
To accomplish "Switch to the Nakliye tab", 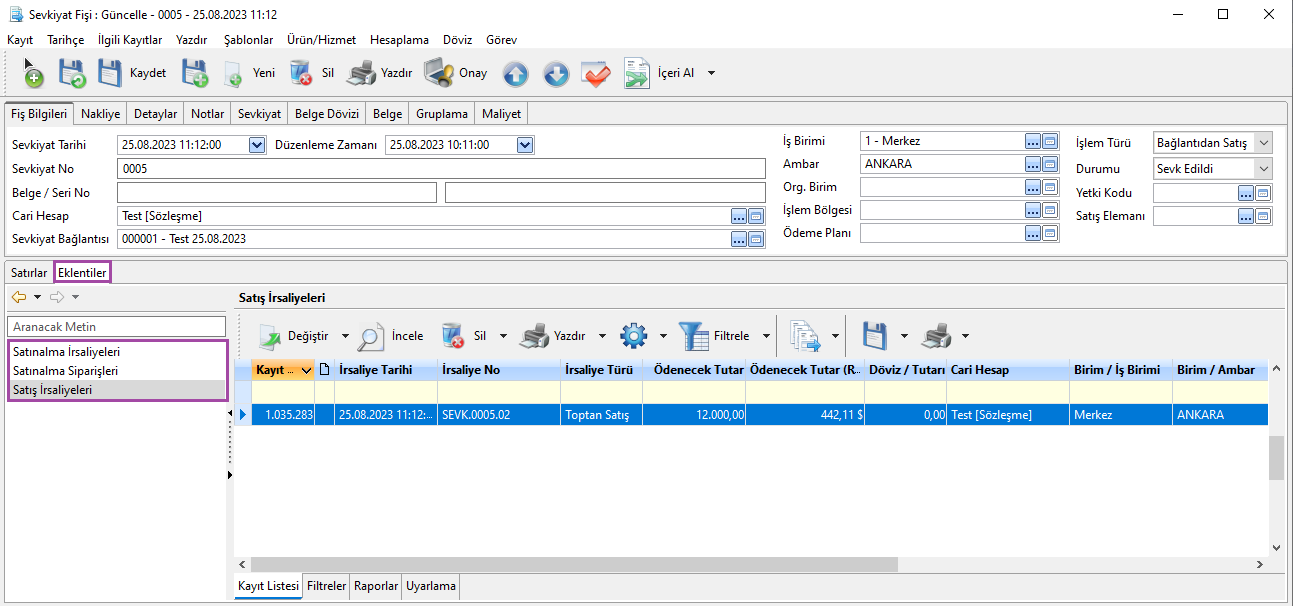I will [x=100, y=114].
